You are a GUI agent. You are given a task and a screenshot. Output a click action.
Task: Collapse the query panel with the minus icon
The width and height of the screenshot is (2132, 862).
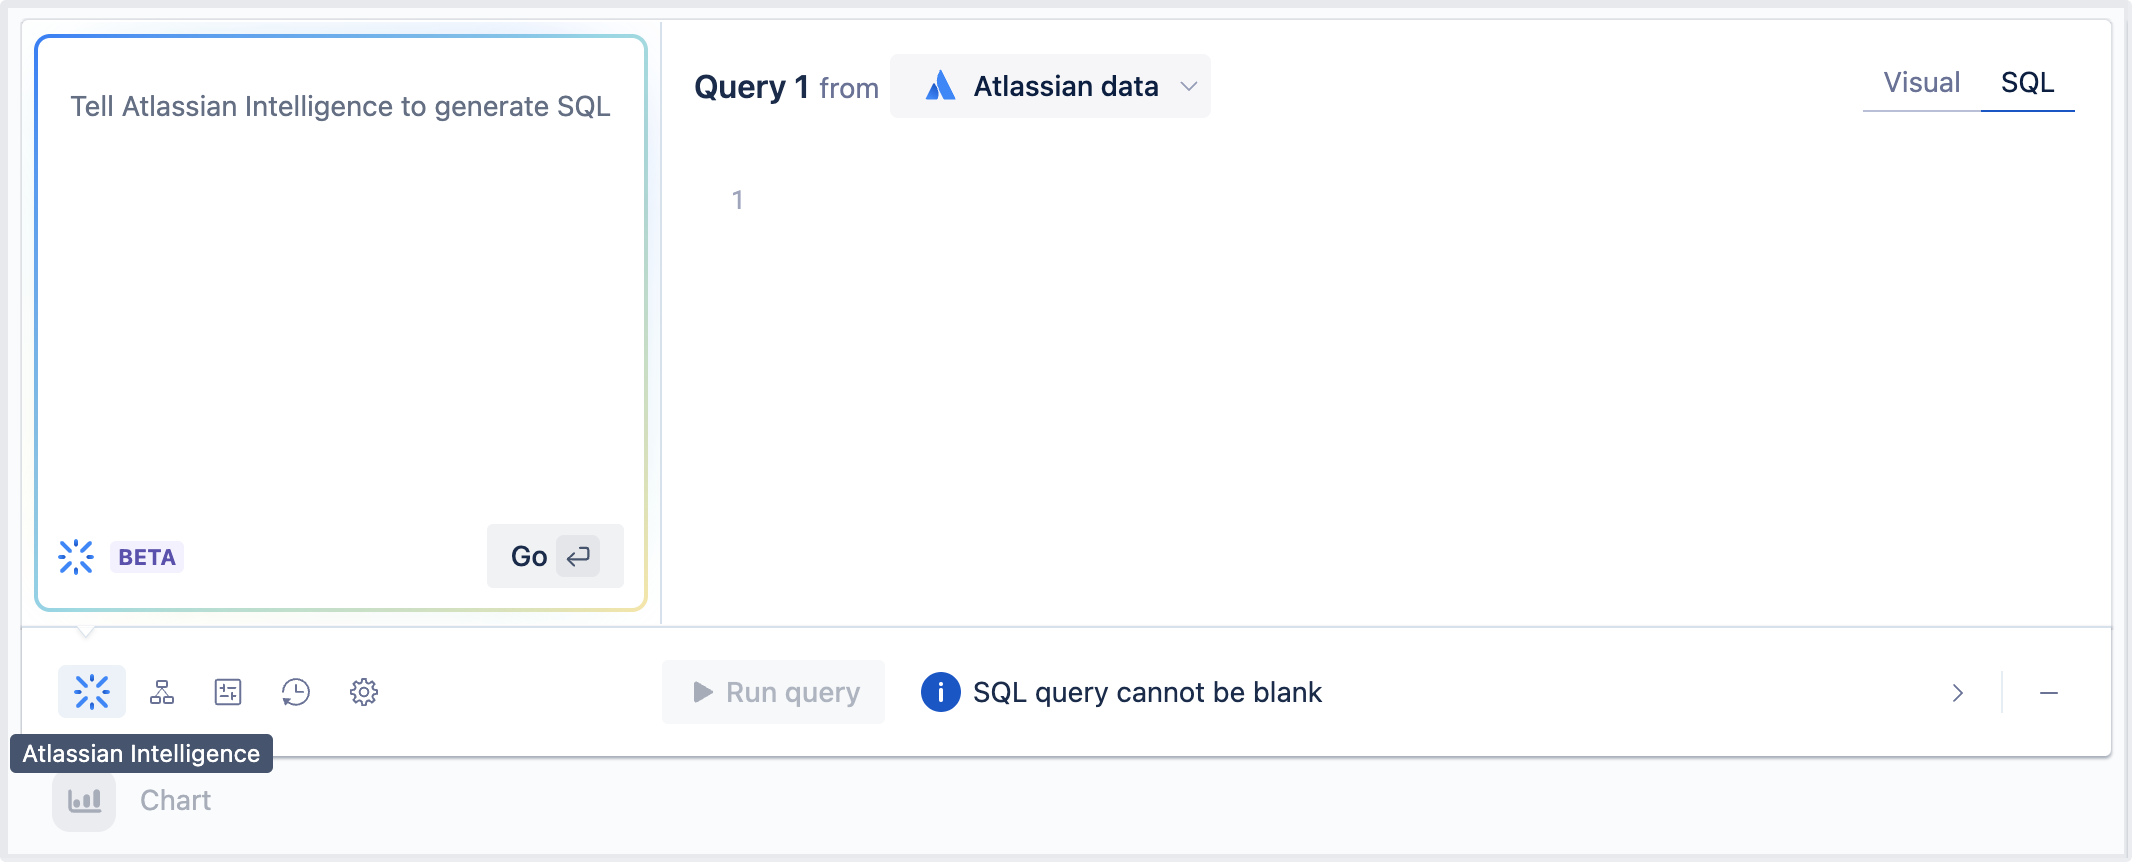[x=2049, y=693]
